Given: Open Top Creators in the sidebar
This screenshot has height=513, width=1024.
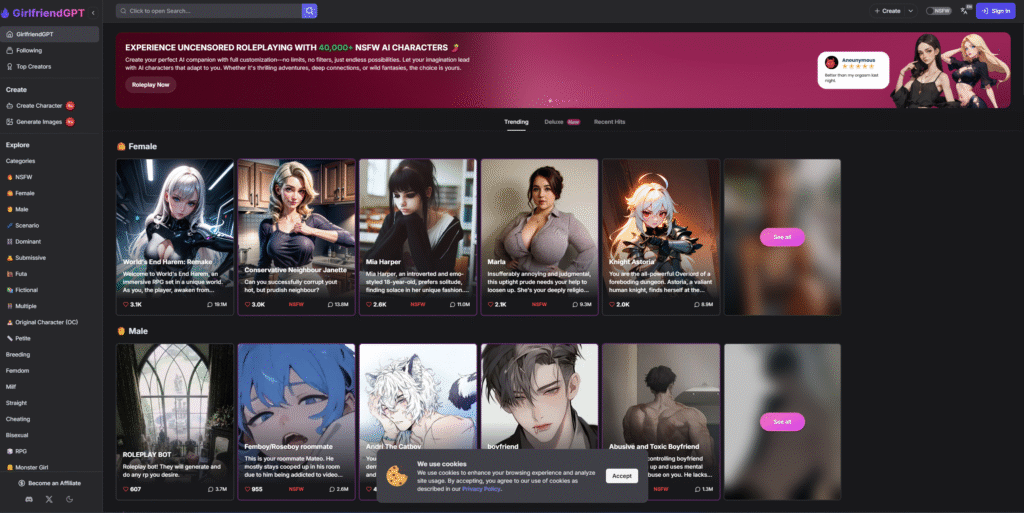Looking at the screenshot, I should [x=50, y=67].
